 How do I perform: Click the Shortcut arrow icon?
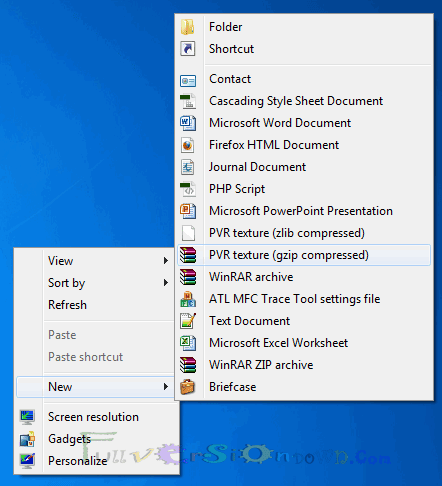(x=188, y=49)
